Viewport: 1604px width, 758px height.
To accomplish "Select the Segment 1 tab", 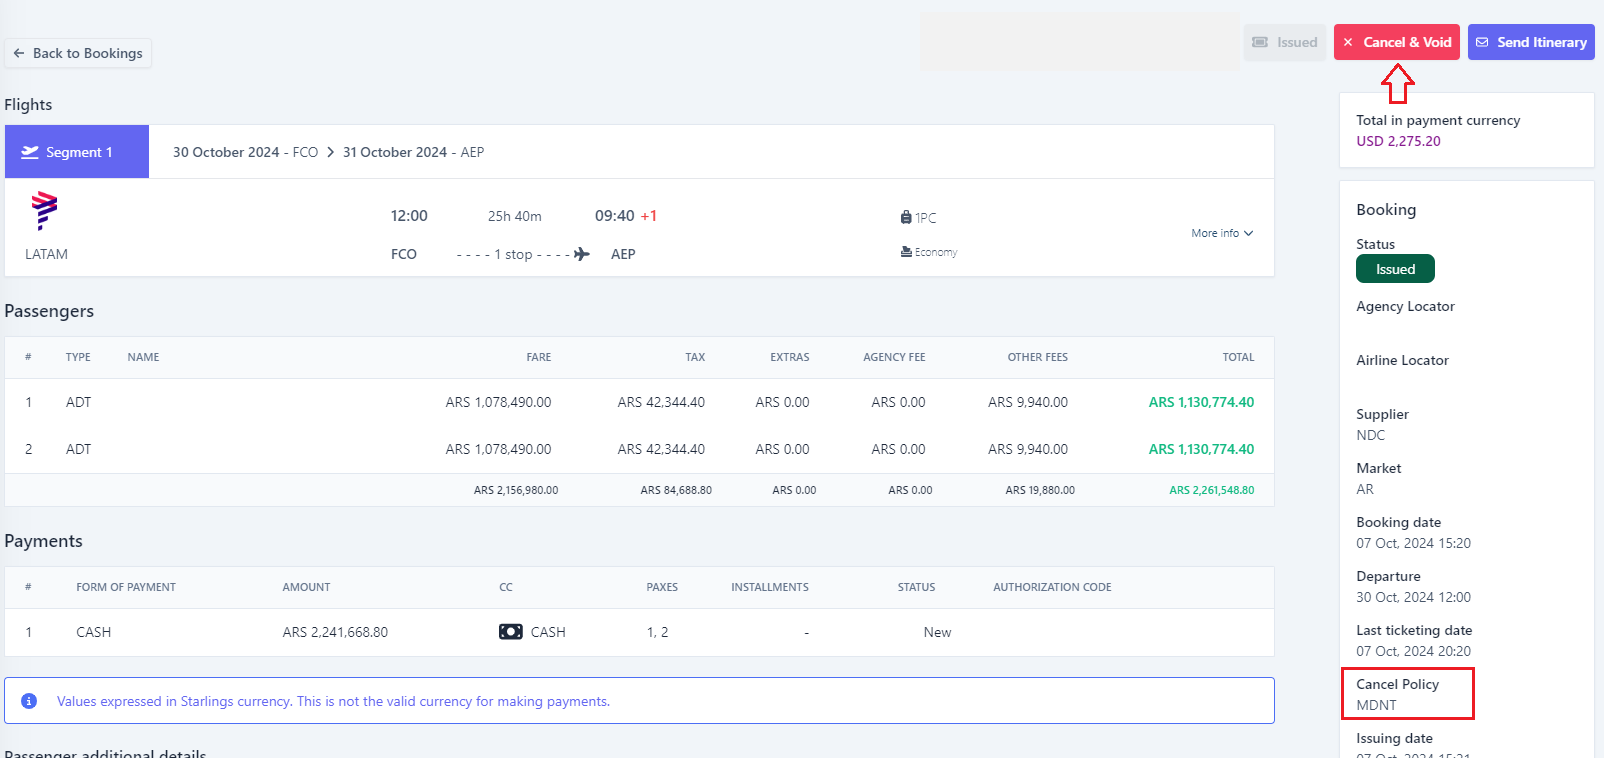I will pos(77,152).
